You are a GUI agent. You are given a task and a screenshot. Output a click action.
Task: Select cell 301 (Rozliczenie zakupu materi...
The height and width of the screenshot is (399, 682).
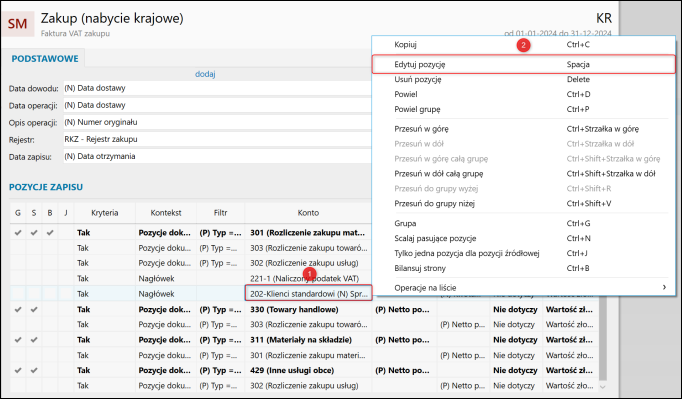click(x=308, y=355)
